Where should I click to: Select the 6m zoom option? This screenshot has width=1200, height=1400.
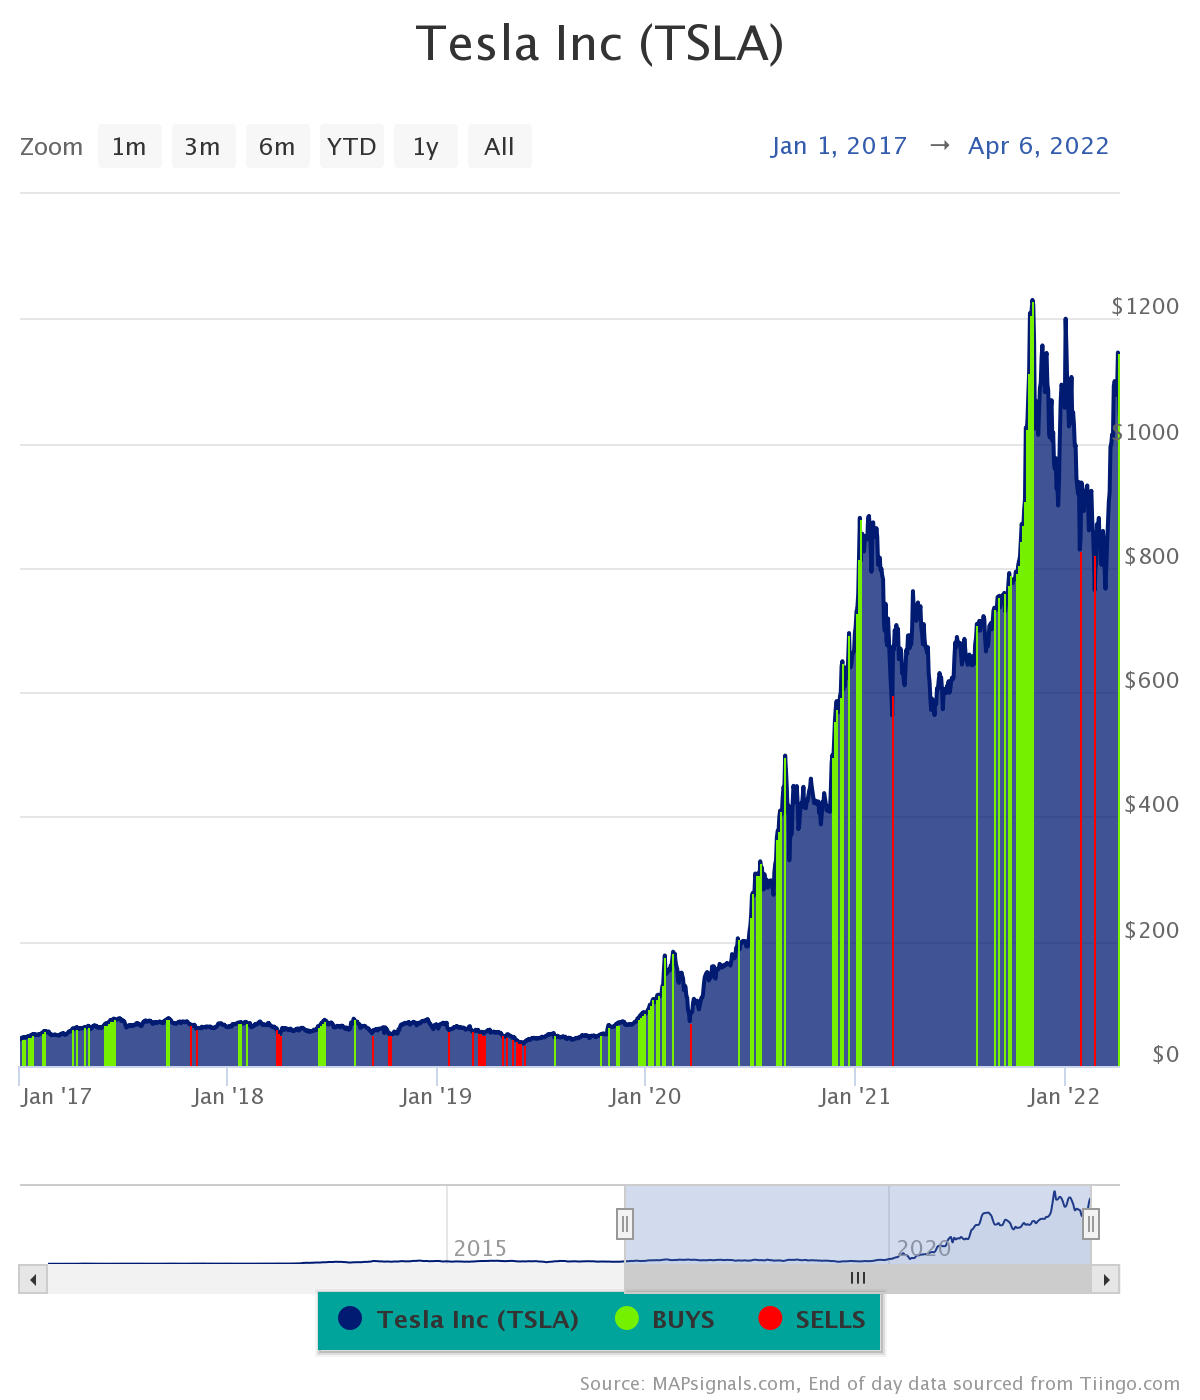pyautogui.click(x=277, y=147)
